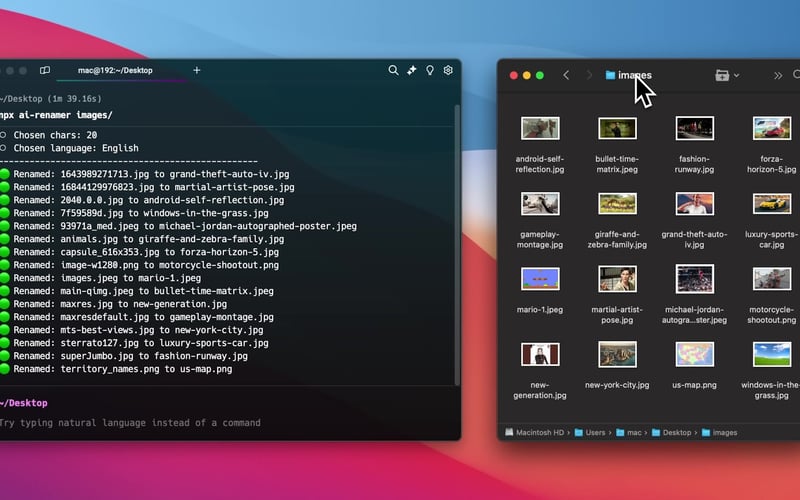Select bullet-time-matrix.jpeg thumbnail
Viewport: 800px width, 500px height.
[617, 129]
